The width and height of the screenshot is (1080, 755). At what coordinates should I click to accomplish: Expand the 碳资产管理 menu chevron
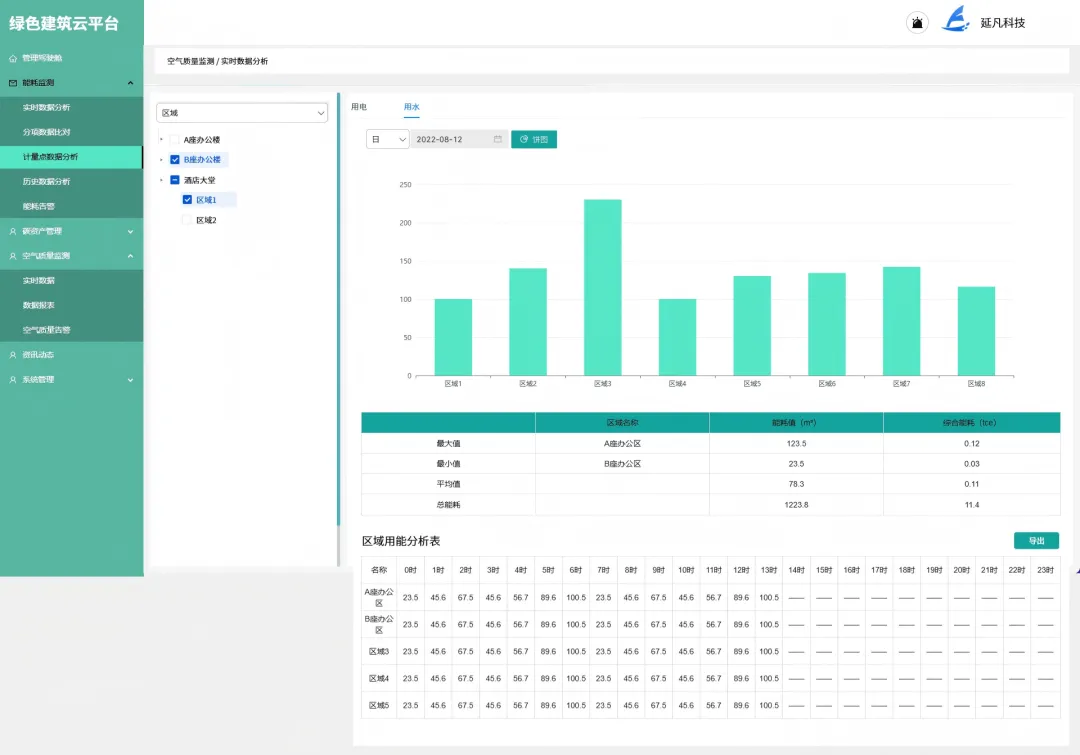(130, 231)
